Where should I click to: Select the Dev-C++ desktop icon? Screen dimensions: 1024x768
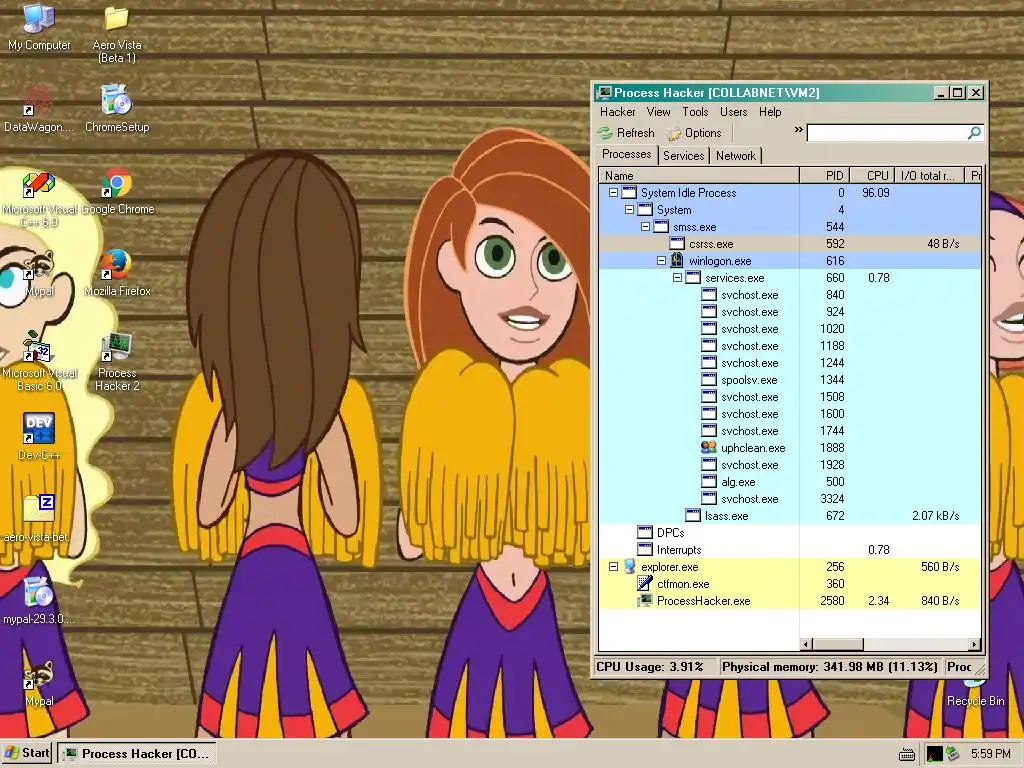click(39, 437)
